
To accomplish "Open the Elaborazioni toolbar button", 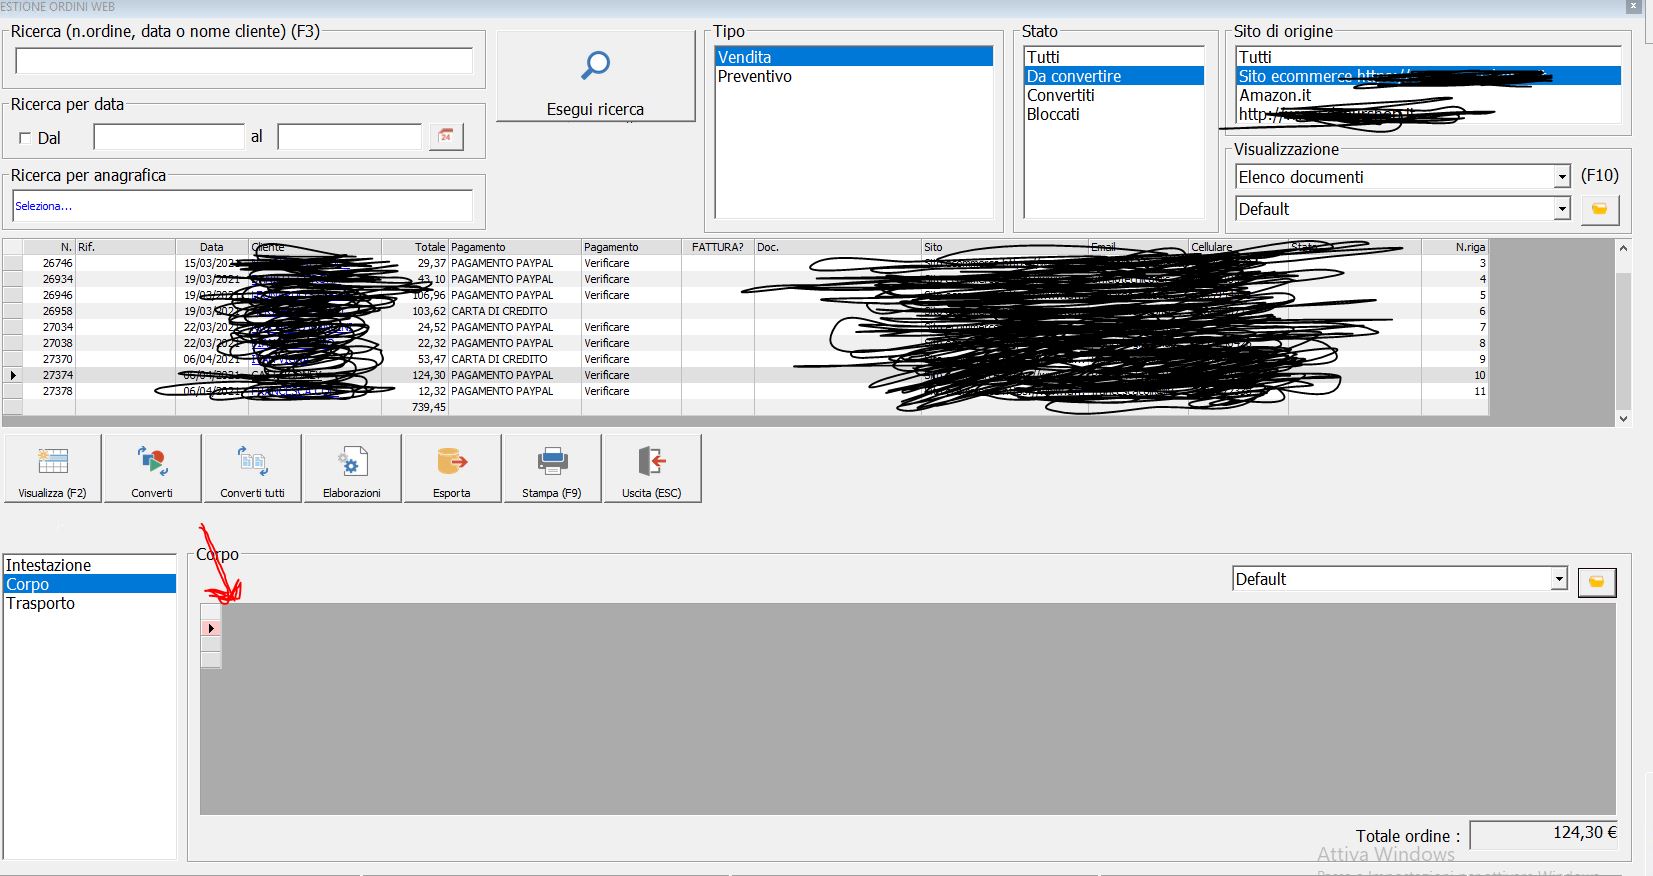I will click(x=352, y=468).
